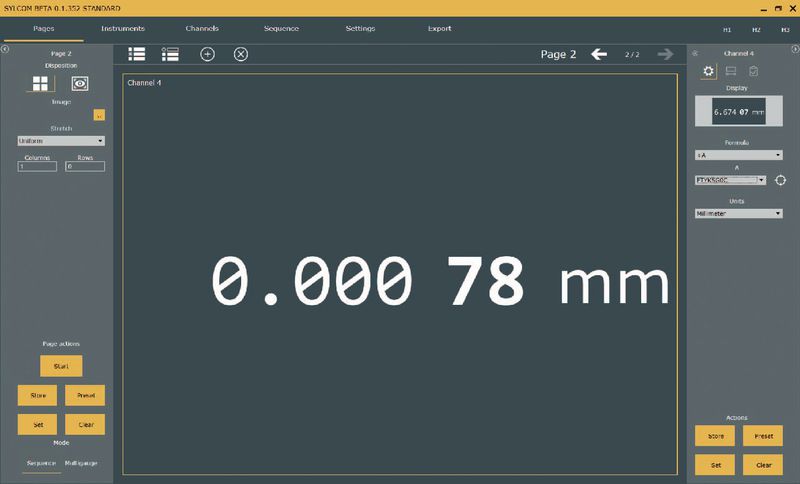
Task: Click the Columns input field
Action: click(37, 166)
